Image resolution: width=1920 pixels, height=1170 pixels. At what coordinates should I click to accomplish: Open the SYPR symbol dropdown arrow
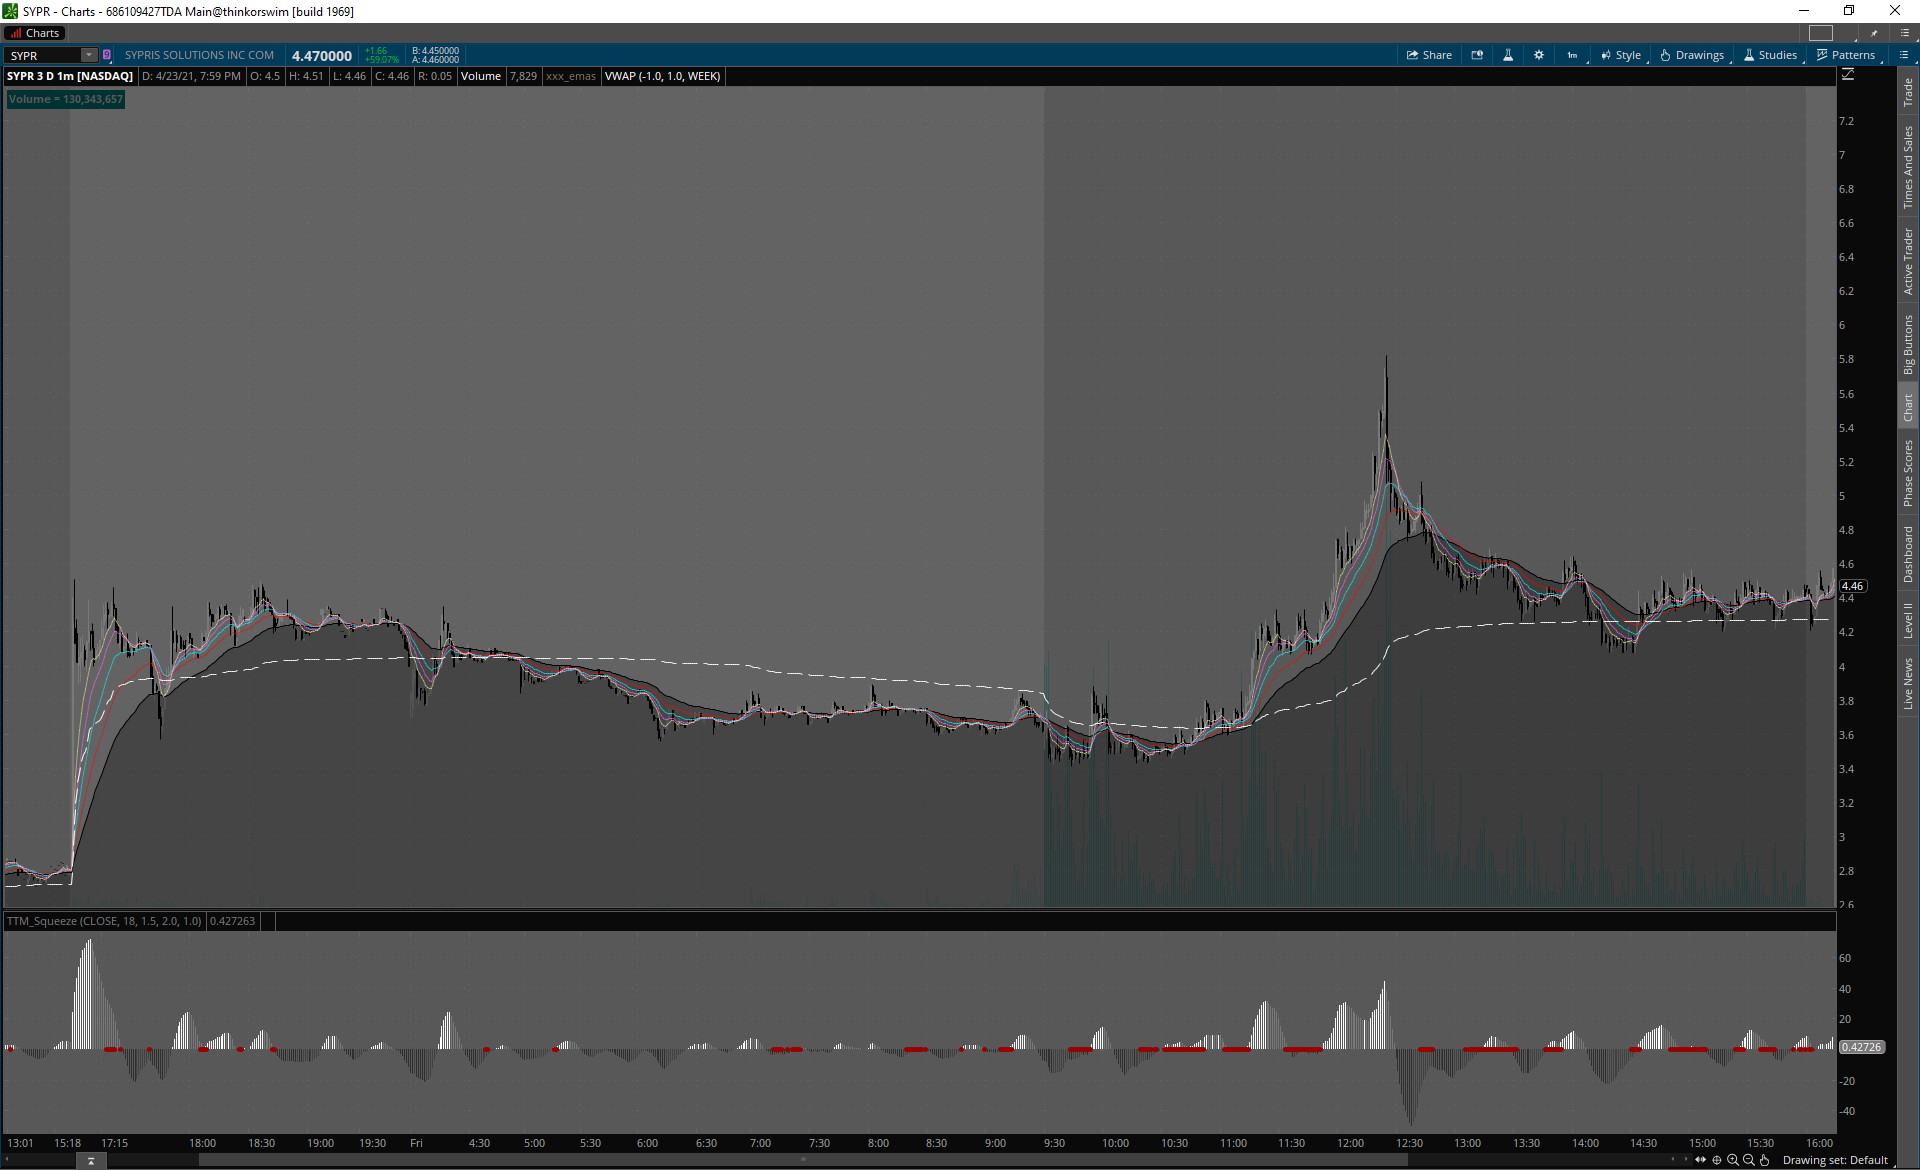pyautogui.click(x=89, y=55)
